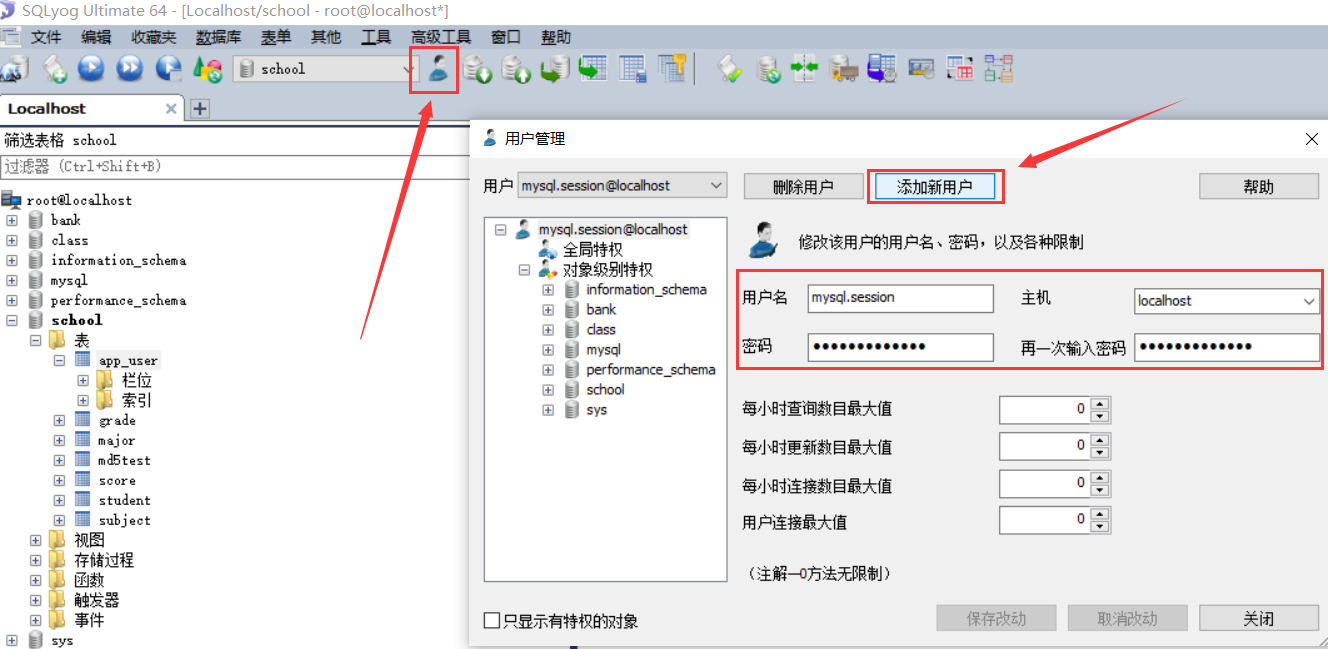Open the User Manager toolbar icon
1328x649 pixels.
437,68
